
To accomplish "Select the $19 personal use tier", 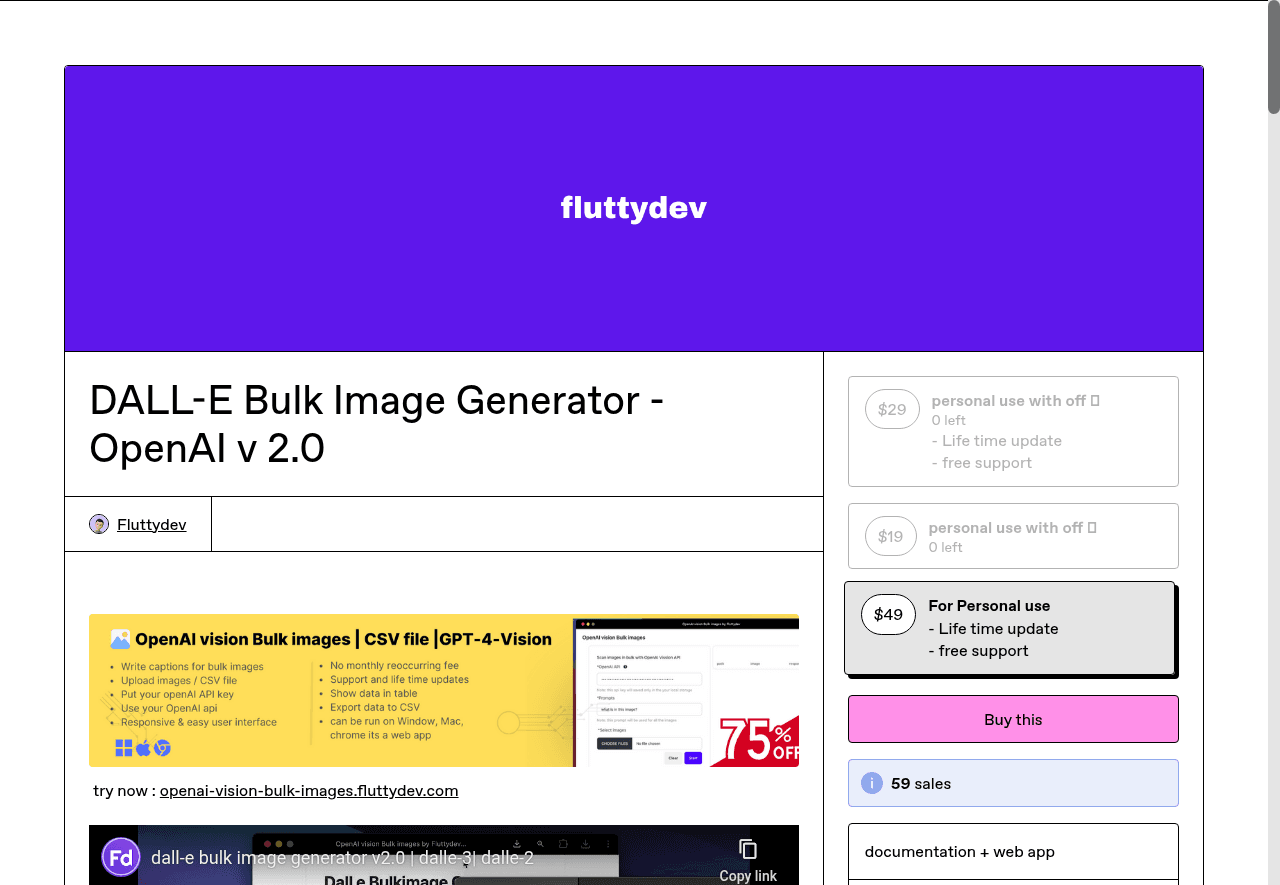I will pos(1013,536).
